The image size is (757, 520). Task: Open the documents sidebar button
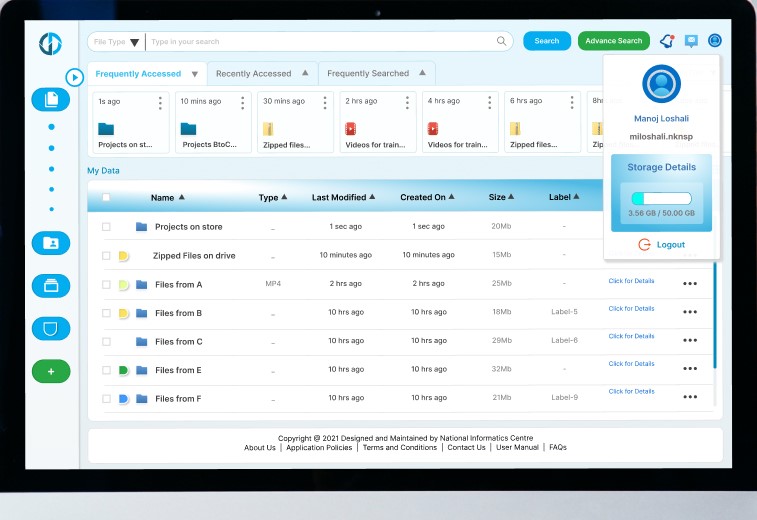[51, 100]
